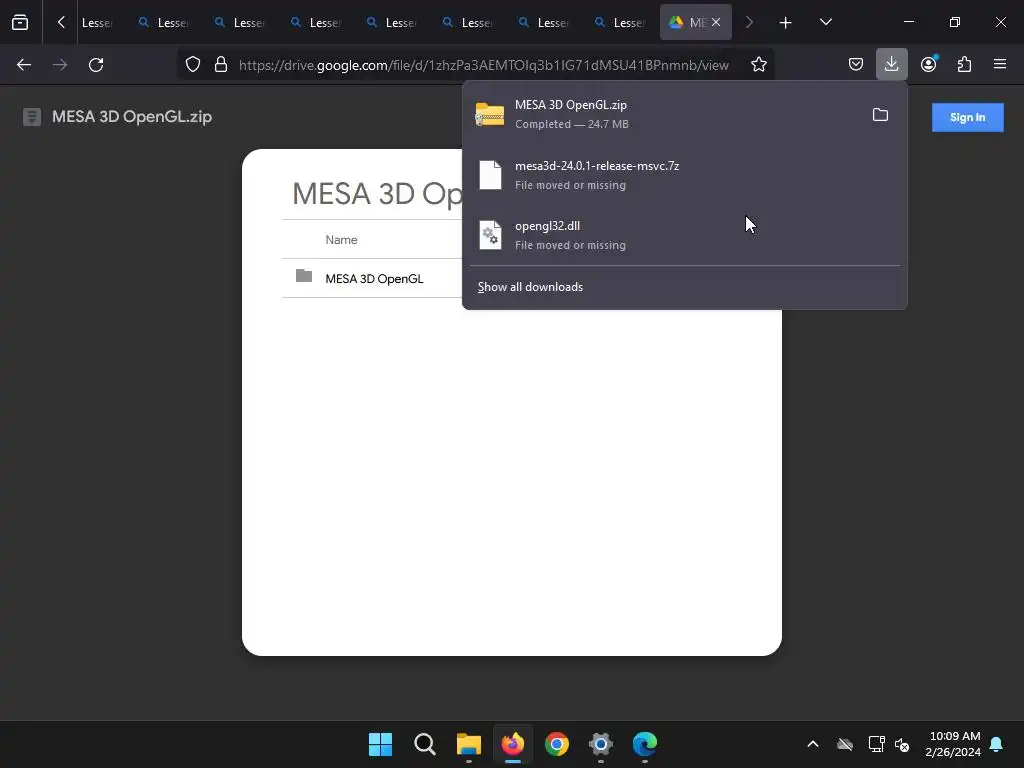Click the opengl32.dll file icon
This screenshot has height=768, width=1024.
(x=490, y=235)
